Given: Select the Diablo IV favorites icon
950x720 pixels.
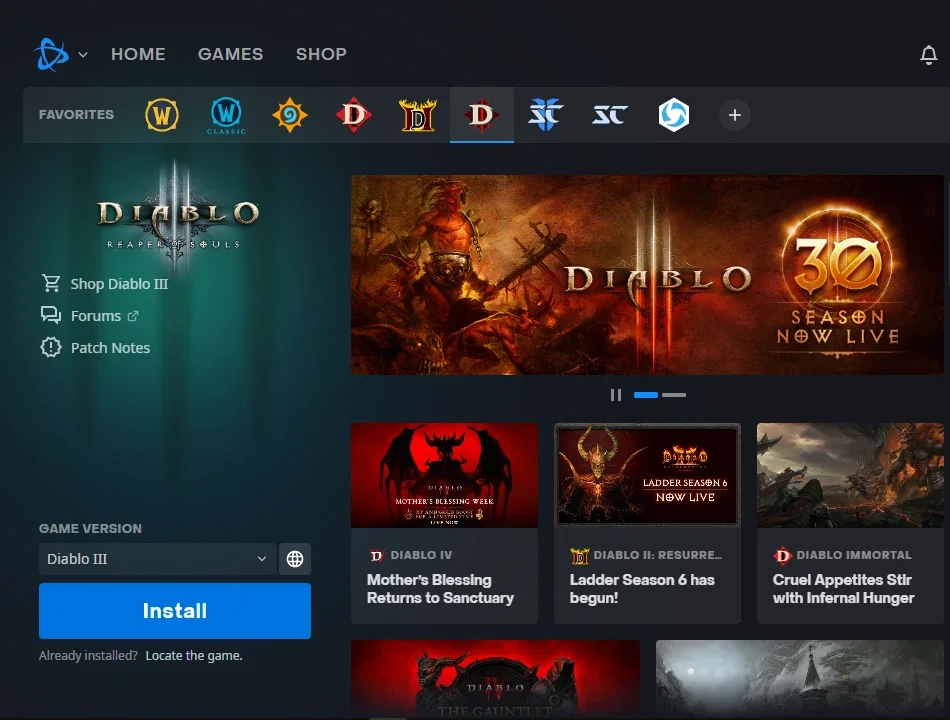Looking at the screenshot, I should [x=354, y=115].
